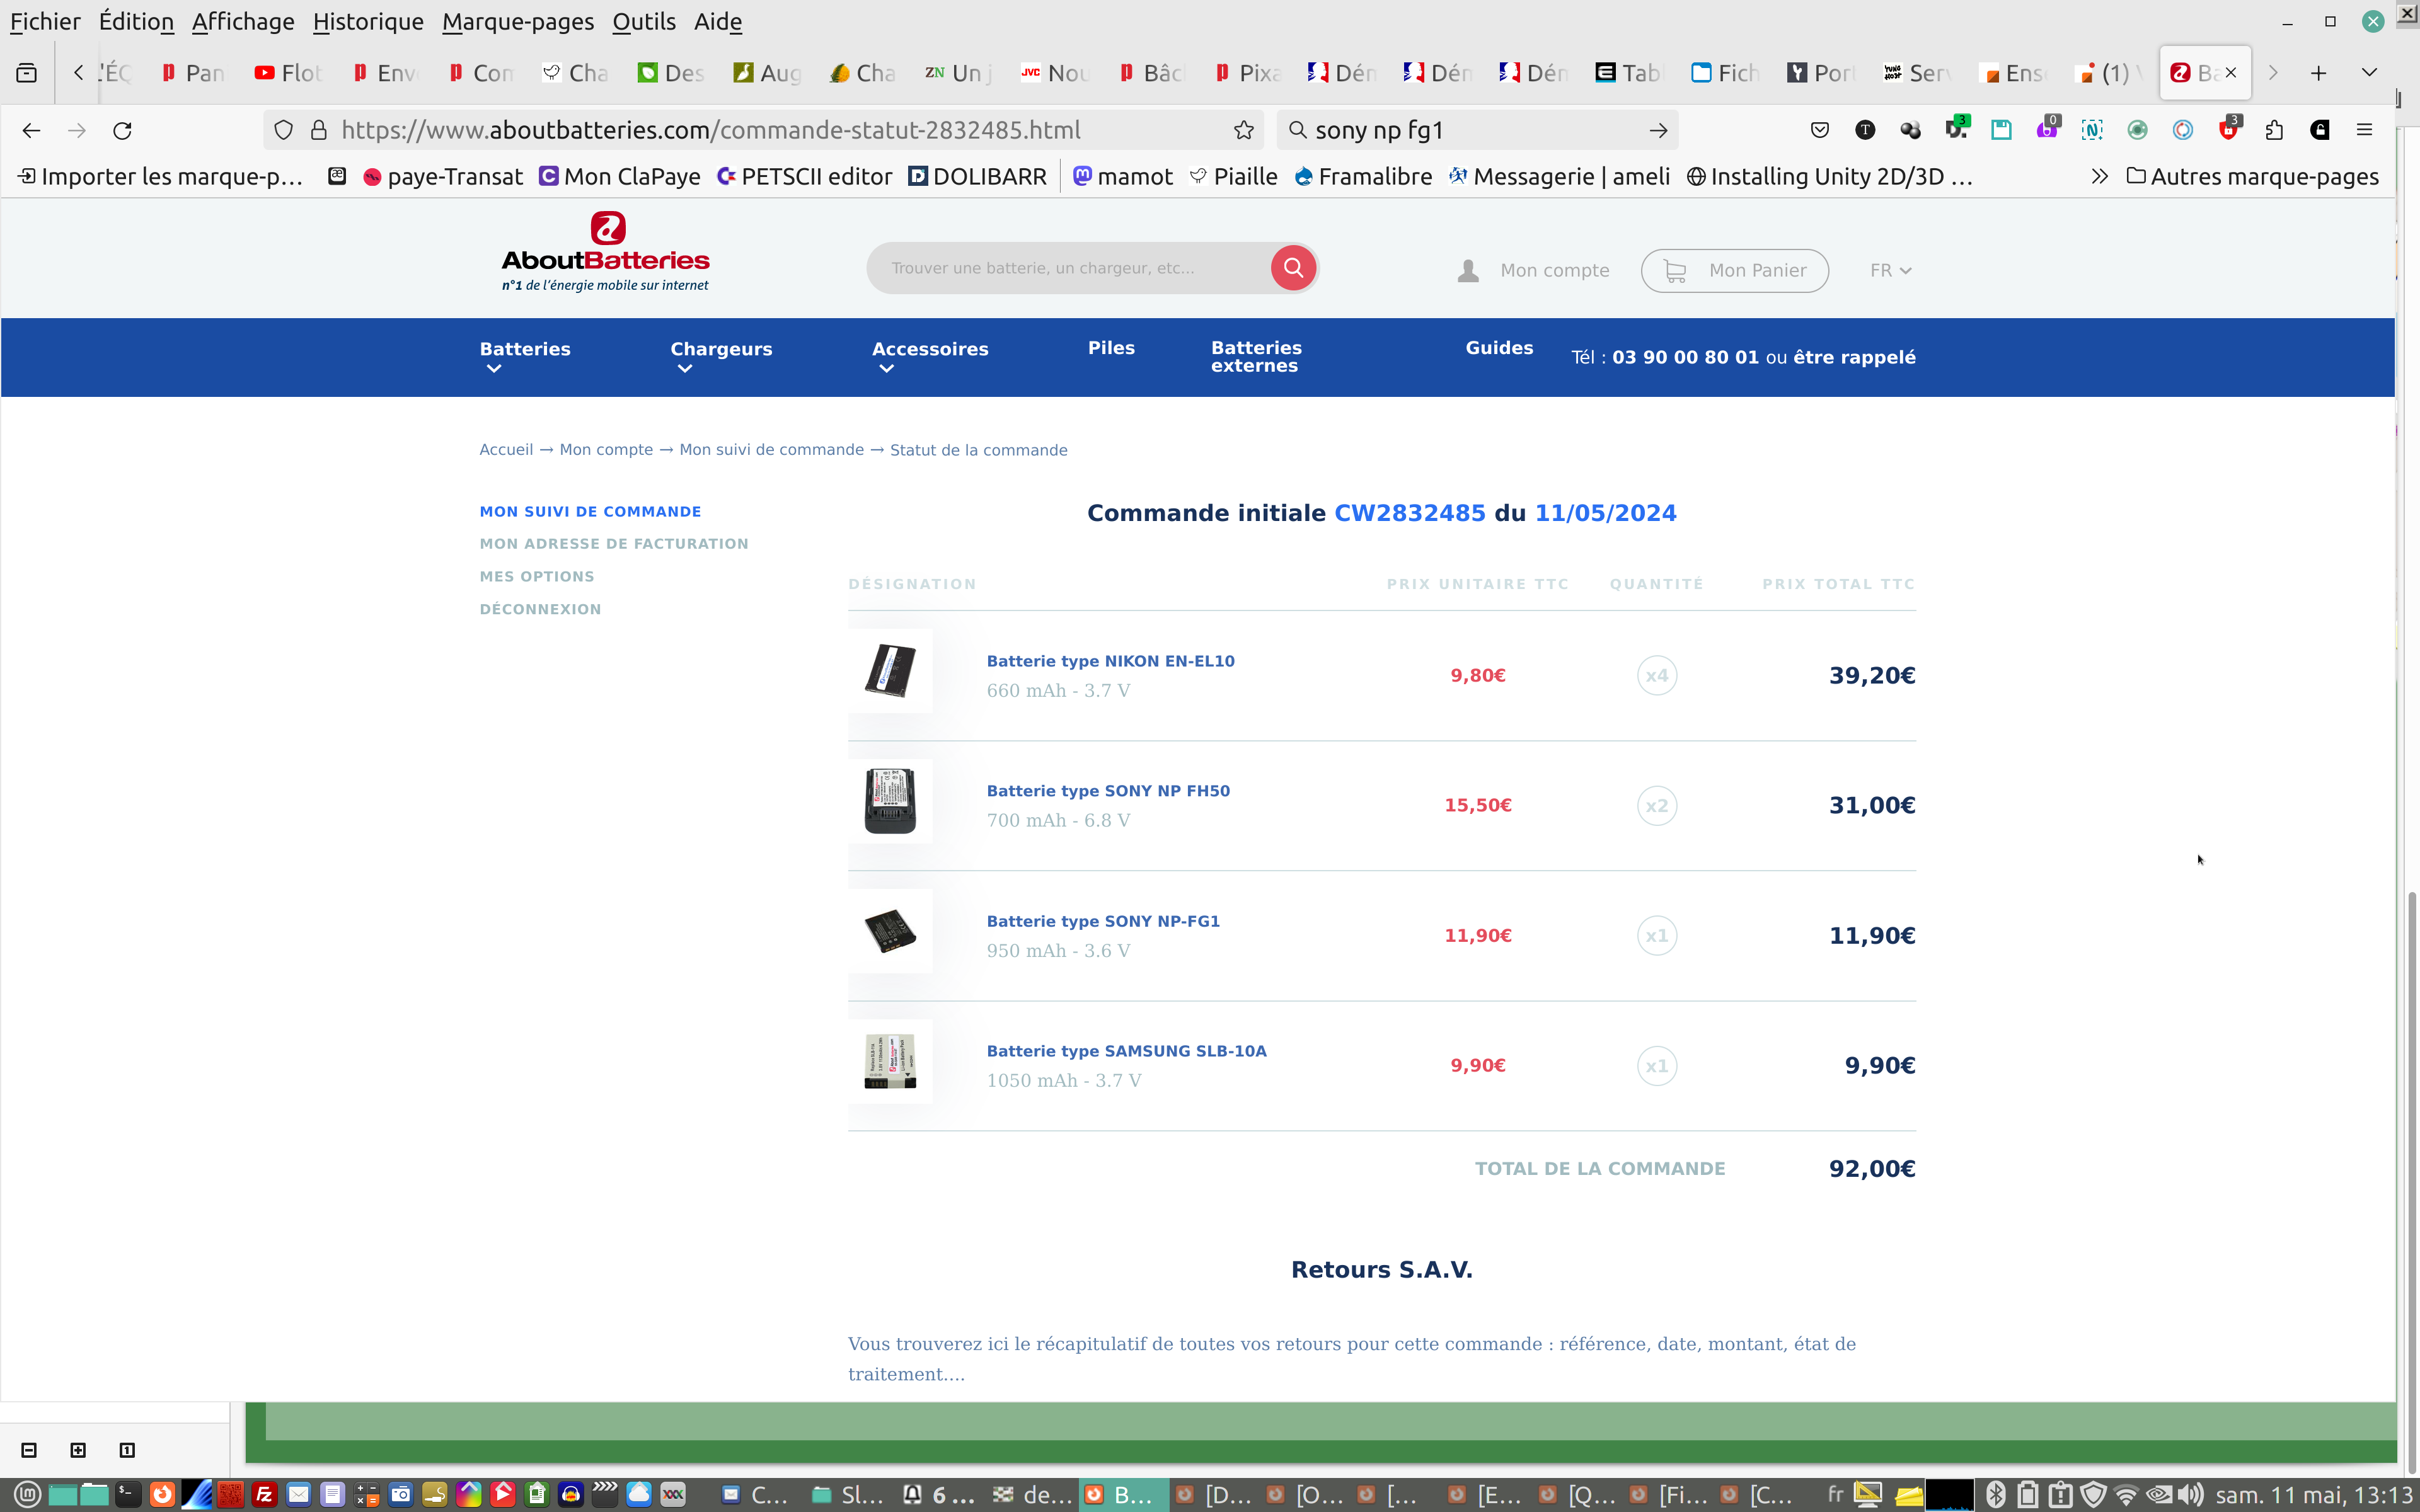The image size is (2420, 1512).
Task: Expand the FR language dropdown
Action: 1890,270
